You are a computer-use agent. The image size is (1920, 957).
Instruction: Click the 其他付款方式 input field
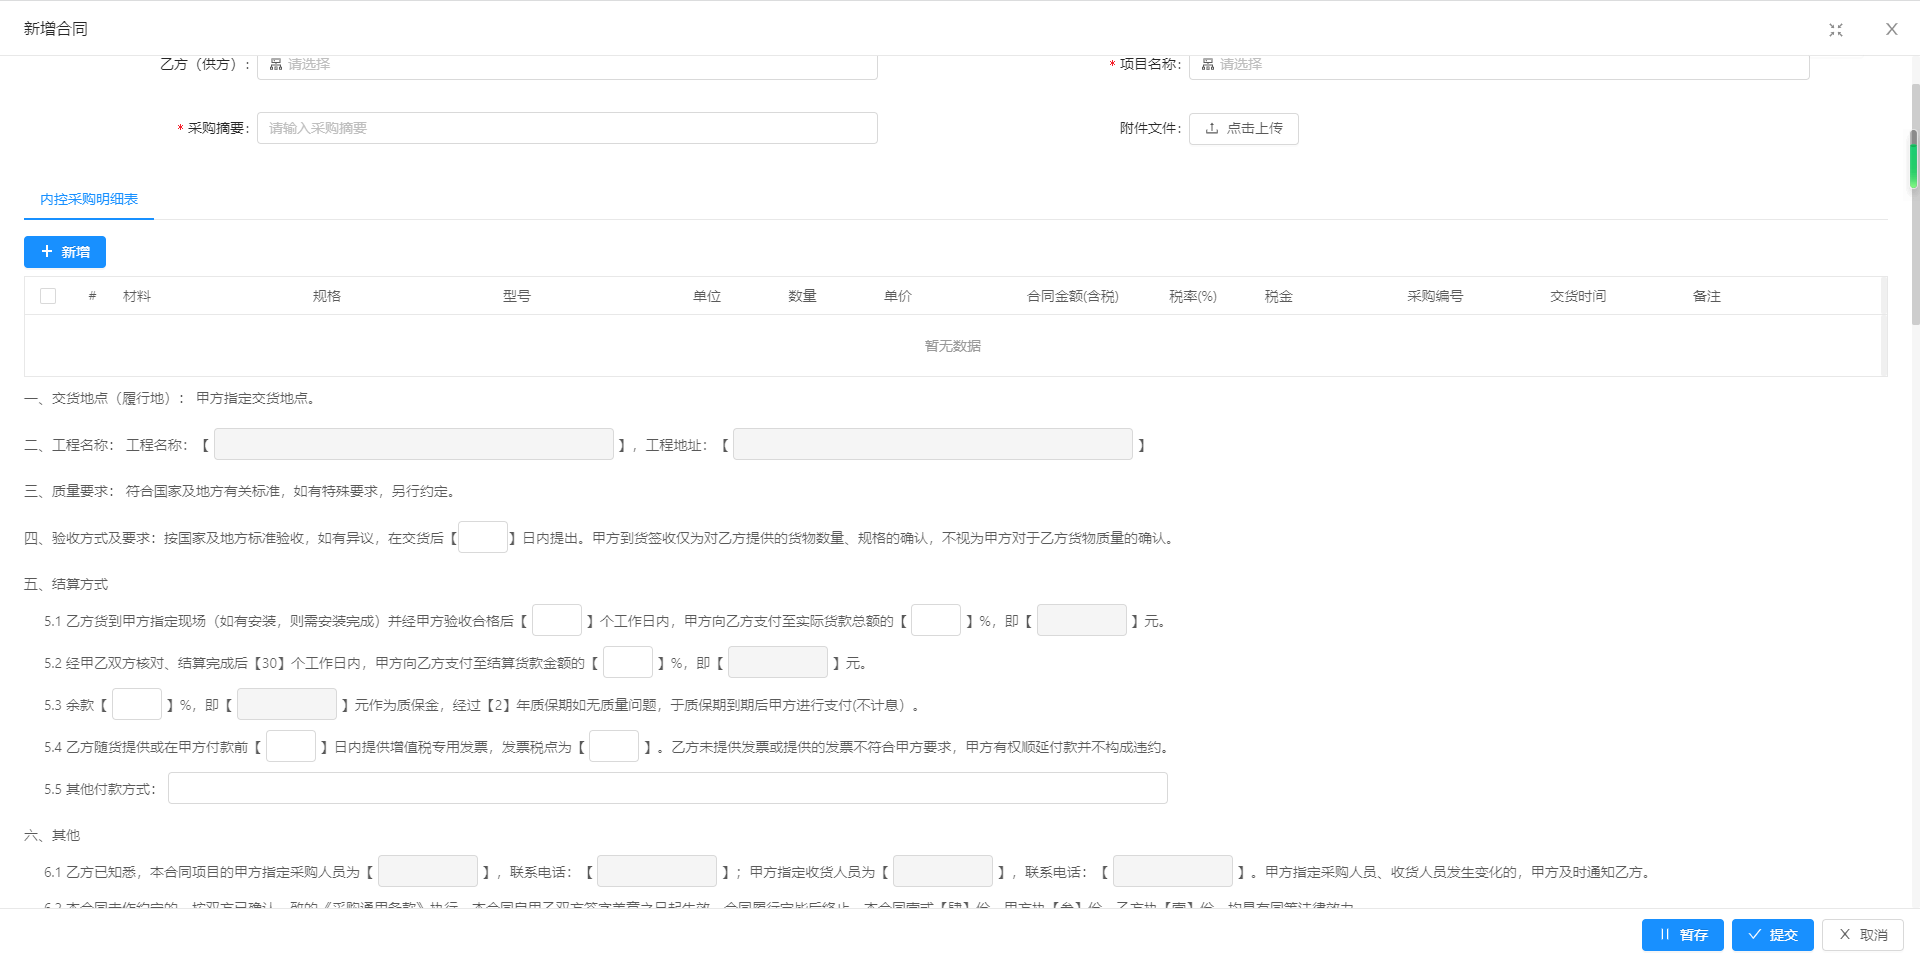pyautogui.click(x=668, y=788)
